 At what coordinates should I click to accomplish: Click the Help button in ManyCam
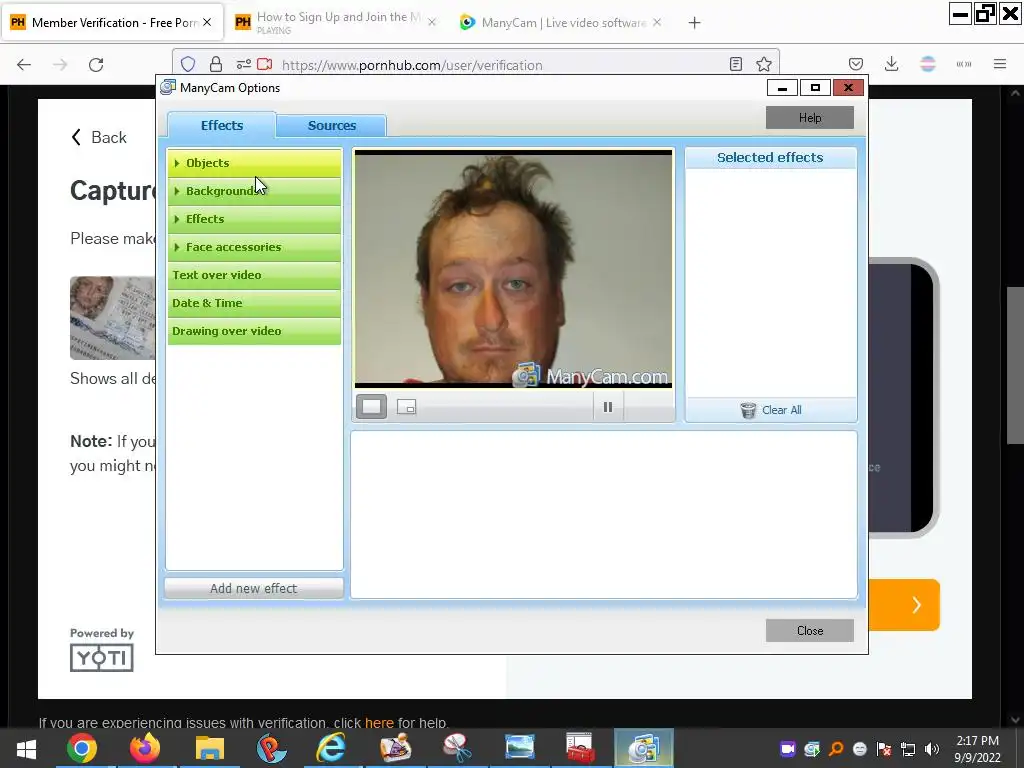pos(810,118)
